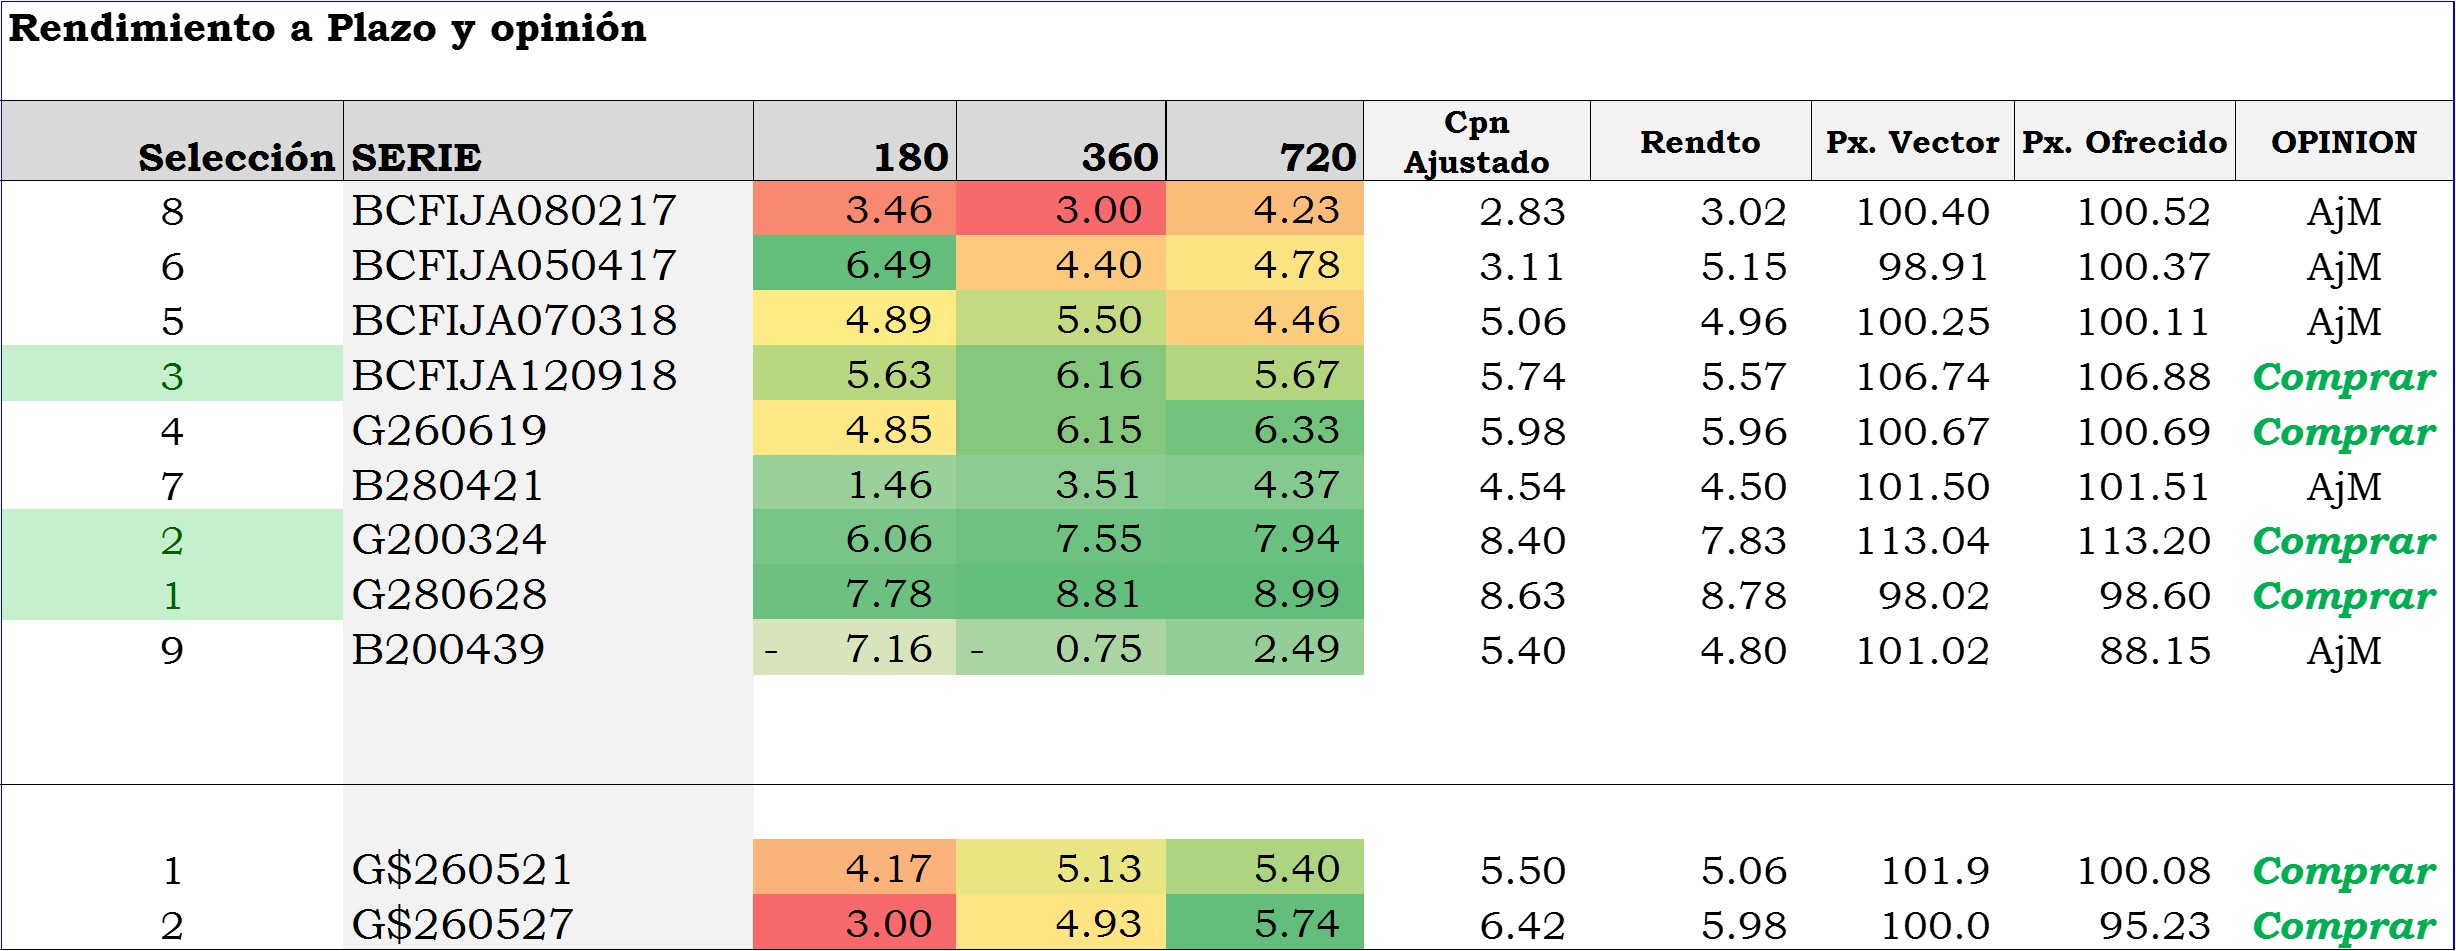Click the Px. Vector header

click(x=1912, y=142)
